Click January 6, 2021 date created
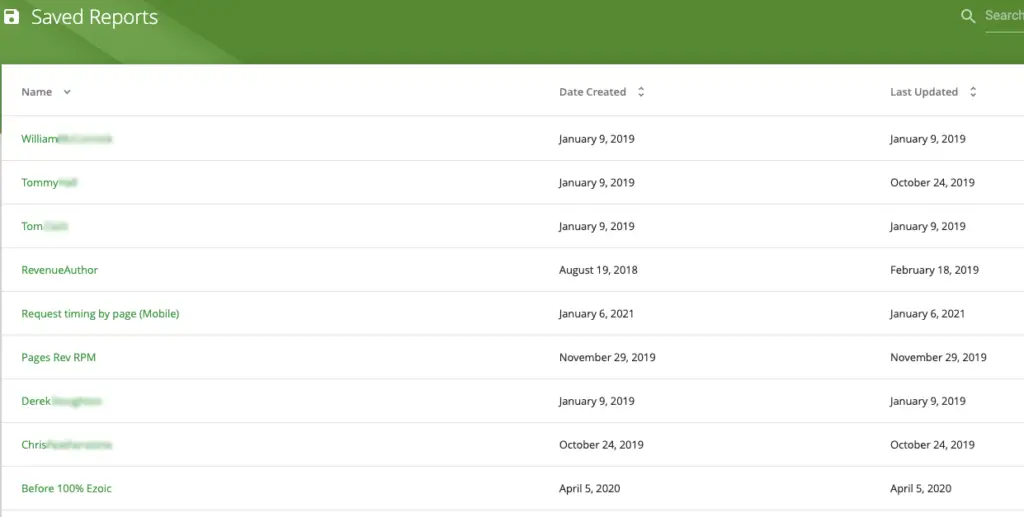The image size is (1024, 517). pos(596,313)
